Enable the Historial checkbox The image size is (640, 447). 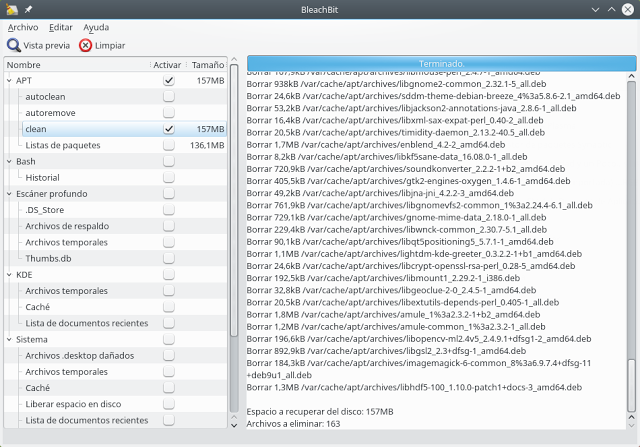[x=169, y=177]
